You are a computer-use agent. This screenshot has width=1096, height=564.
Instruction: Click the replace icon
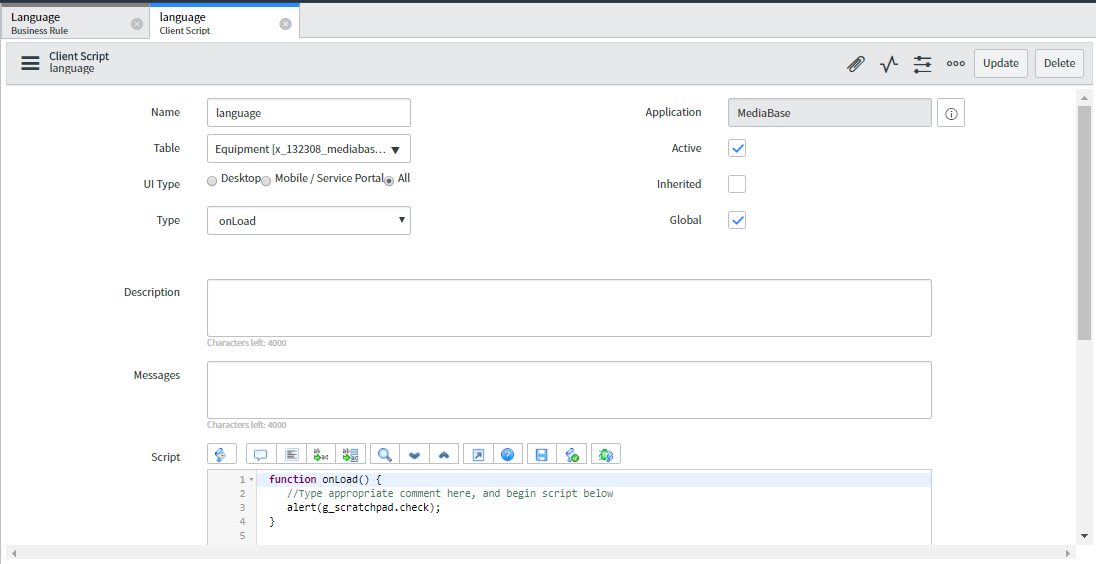321,454
